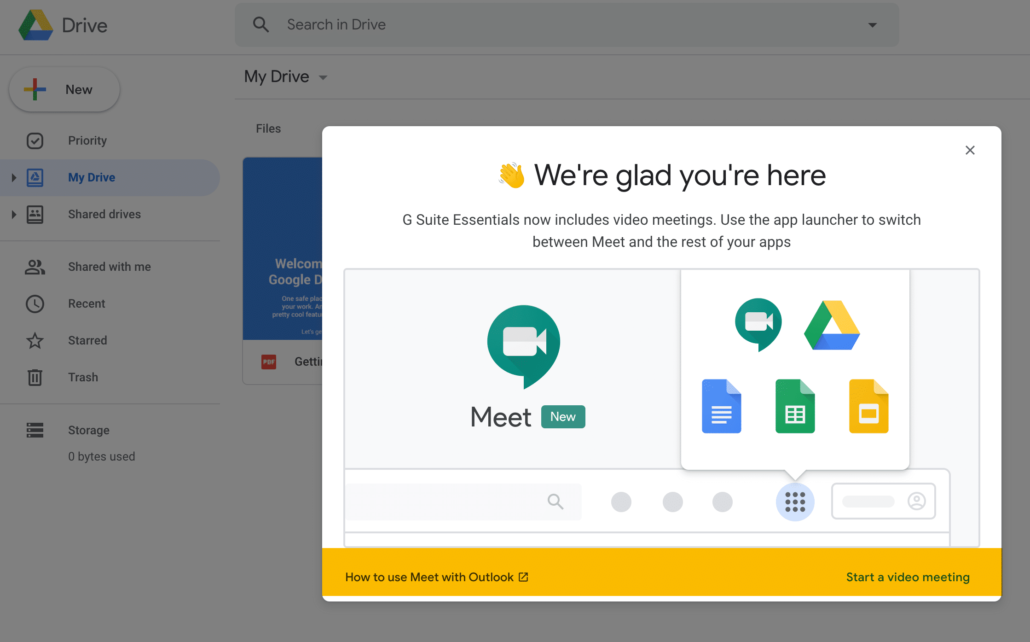The width and height of the screenshot is (1030, 642).
Task: Click the colorful plus icon on New
Action: 35,89
